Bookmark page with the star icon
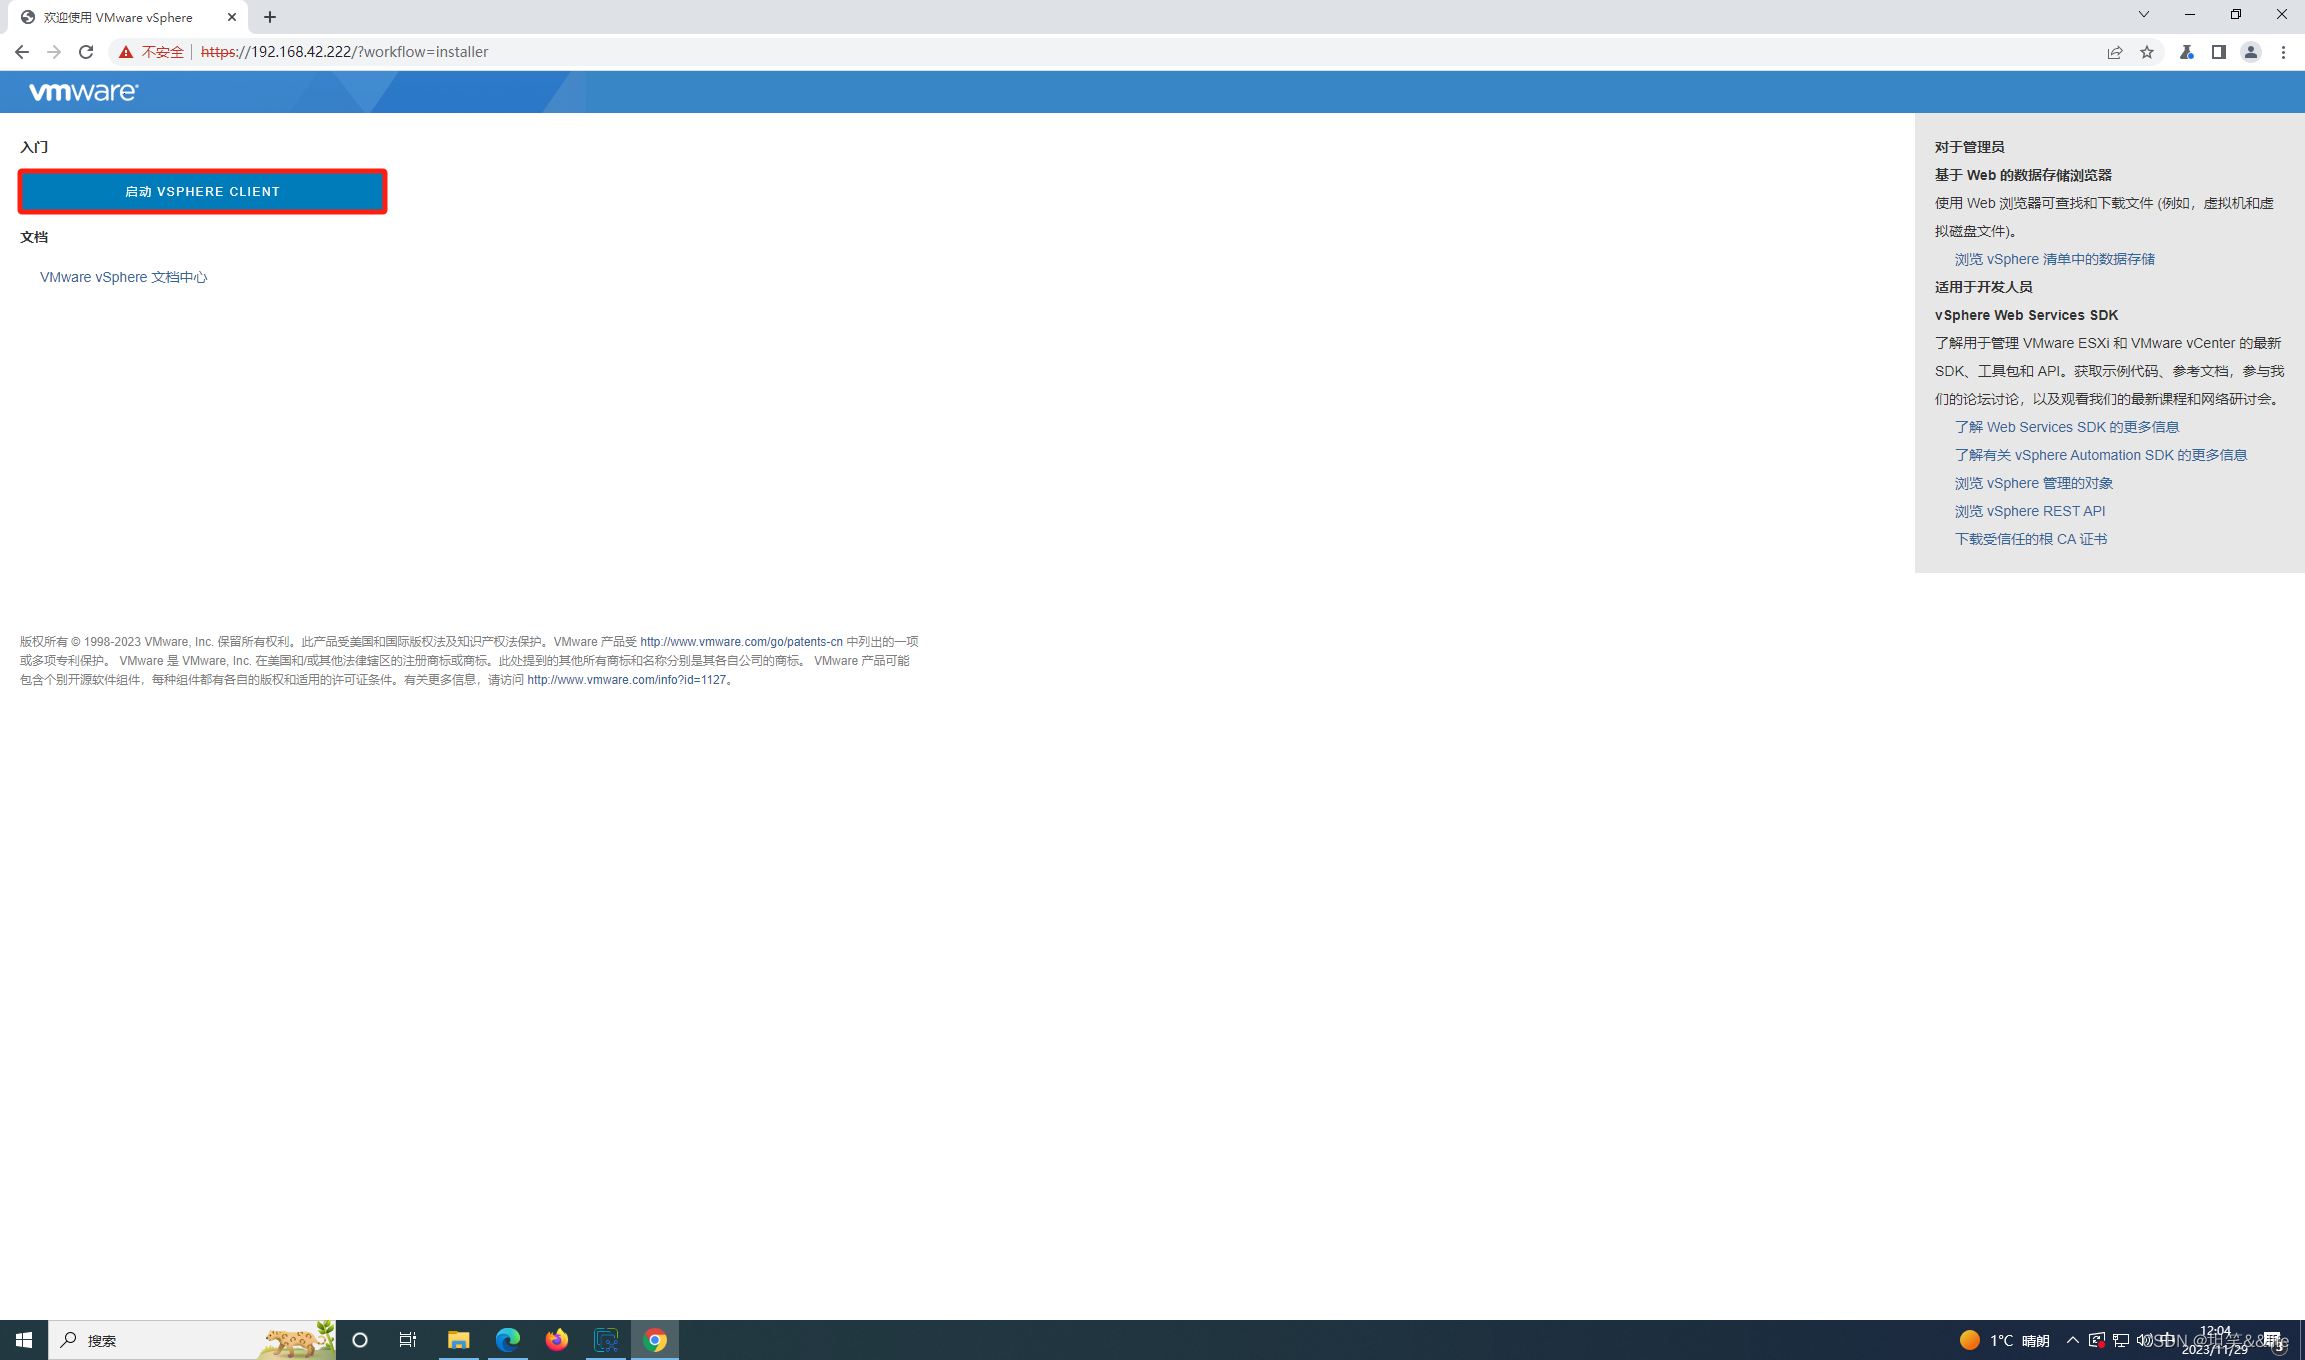The image size is (2305, 1360). tap(2147, 52)
